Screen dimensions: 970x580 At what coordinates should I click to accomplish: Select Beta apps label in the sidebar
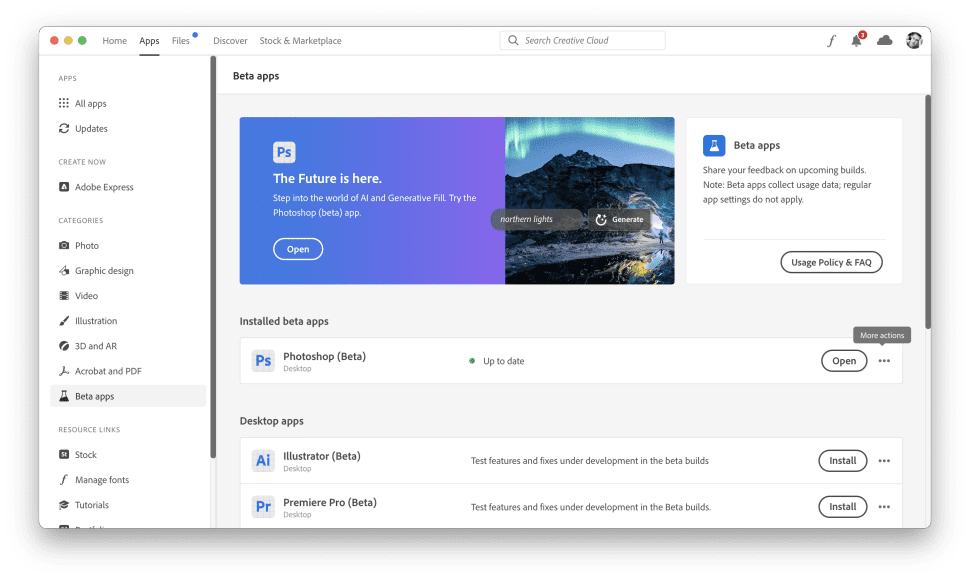95,396
